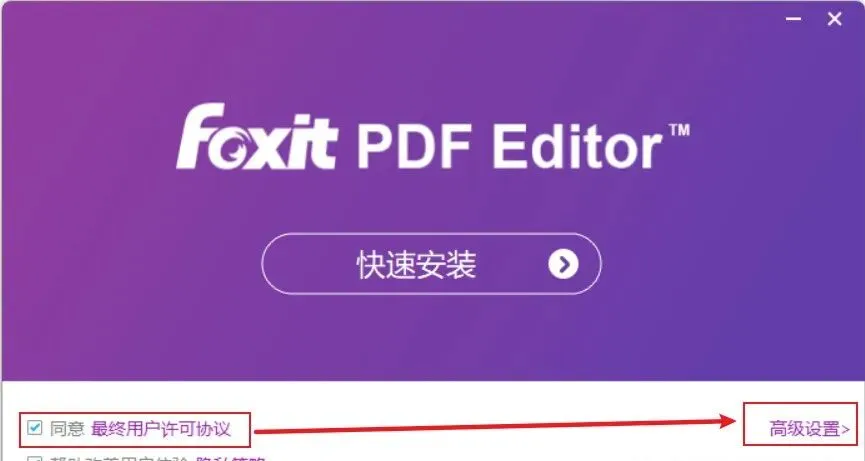Viewport: 865px width, 461px height.
Task: Click the Editor word in the title
Action: 577,146
